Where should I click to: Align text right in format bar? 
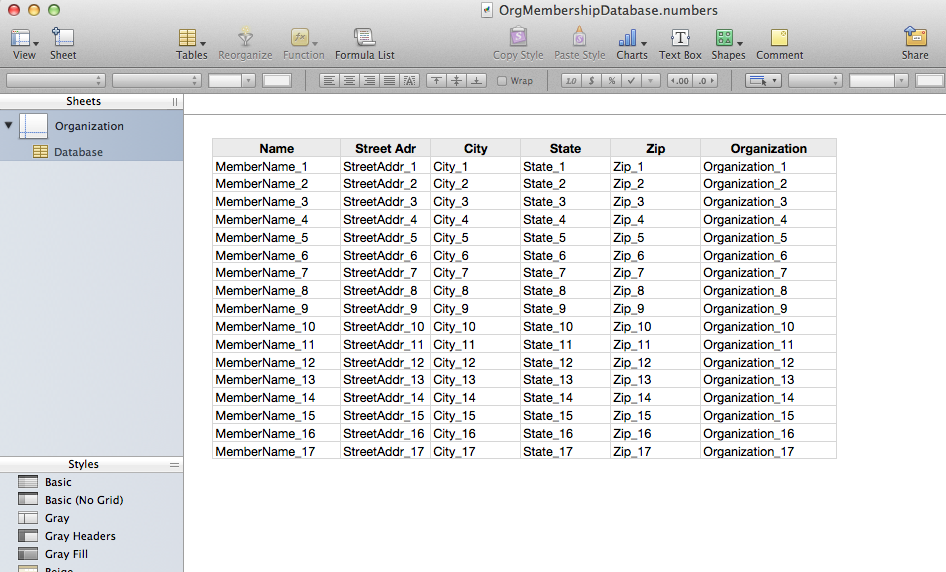pos(369,80)
